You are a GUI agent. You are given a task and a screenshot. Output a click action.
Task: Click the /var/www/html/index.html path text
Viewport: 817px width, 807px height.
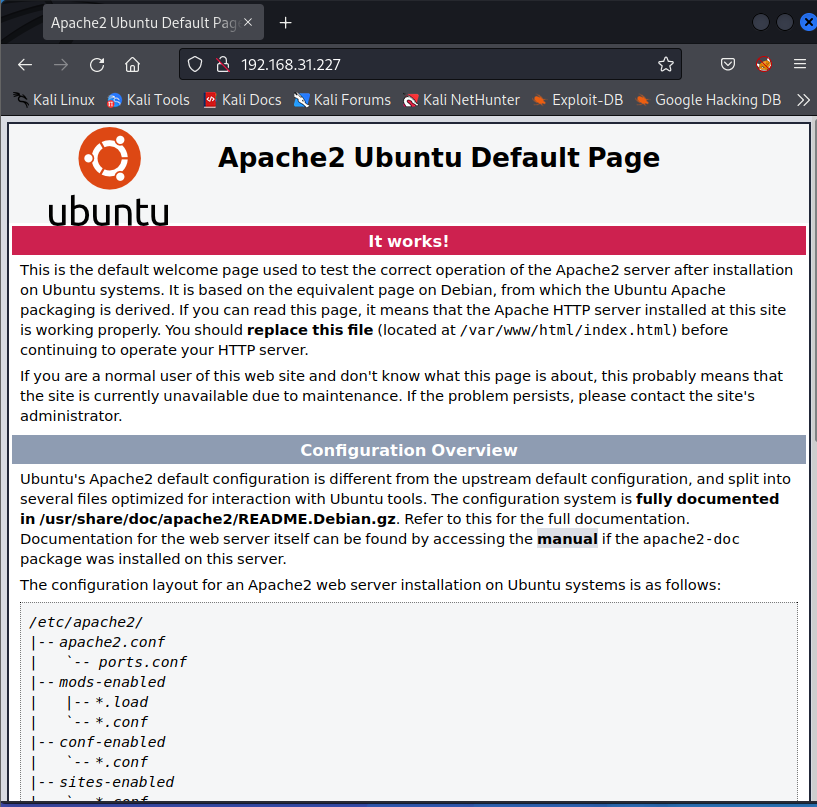point(568,330)
